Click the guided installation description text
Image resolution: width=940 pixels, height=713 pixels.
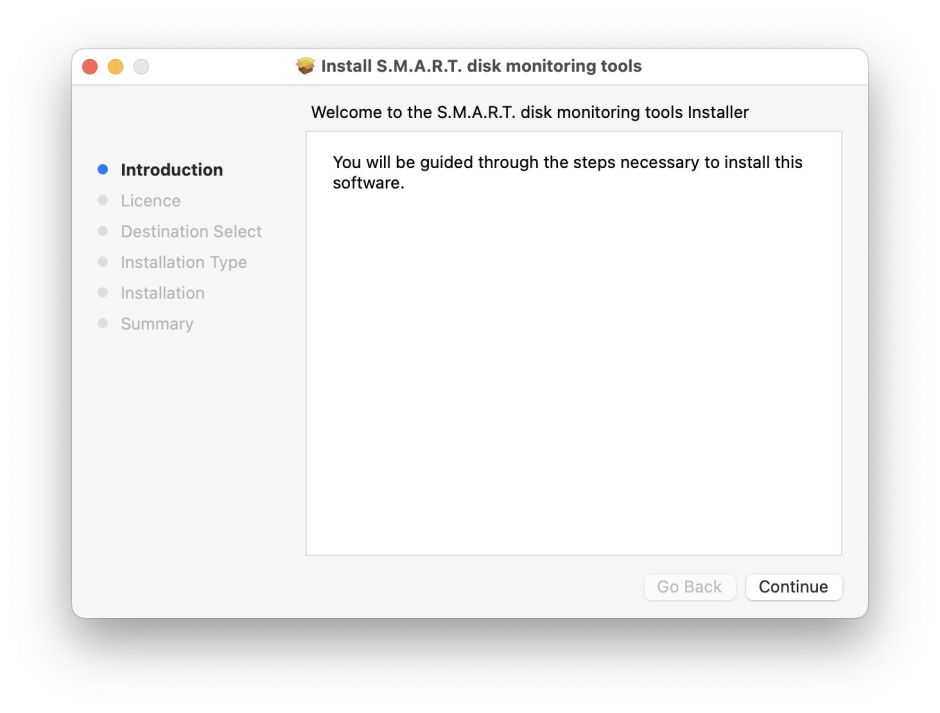point(567,172)
